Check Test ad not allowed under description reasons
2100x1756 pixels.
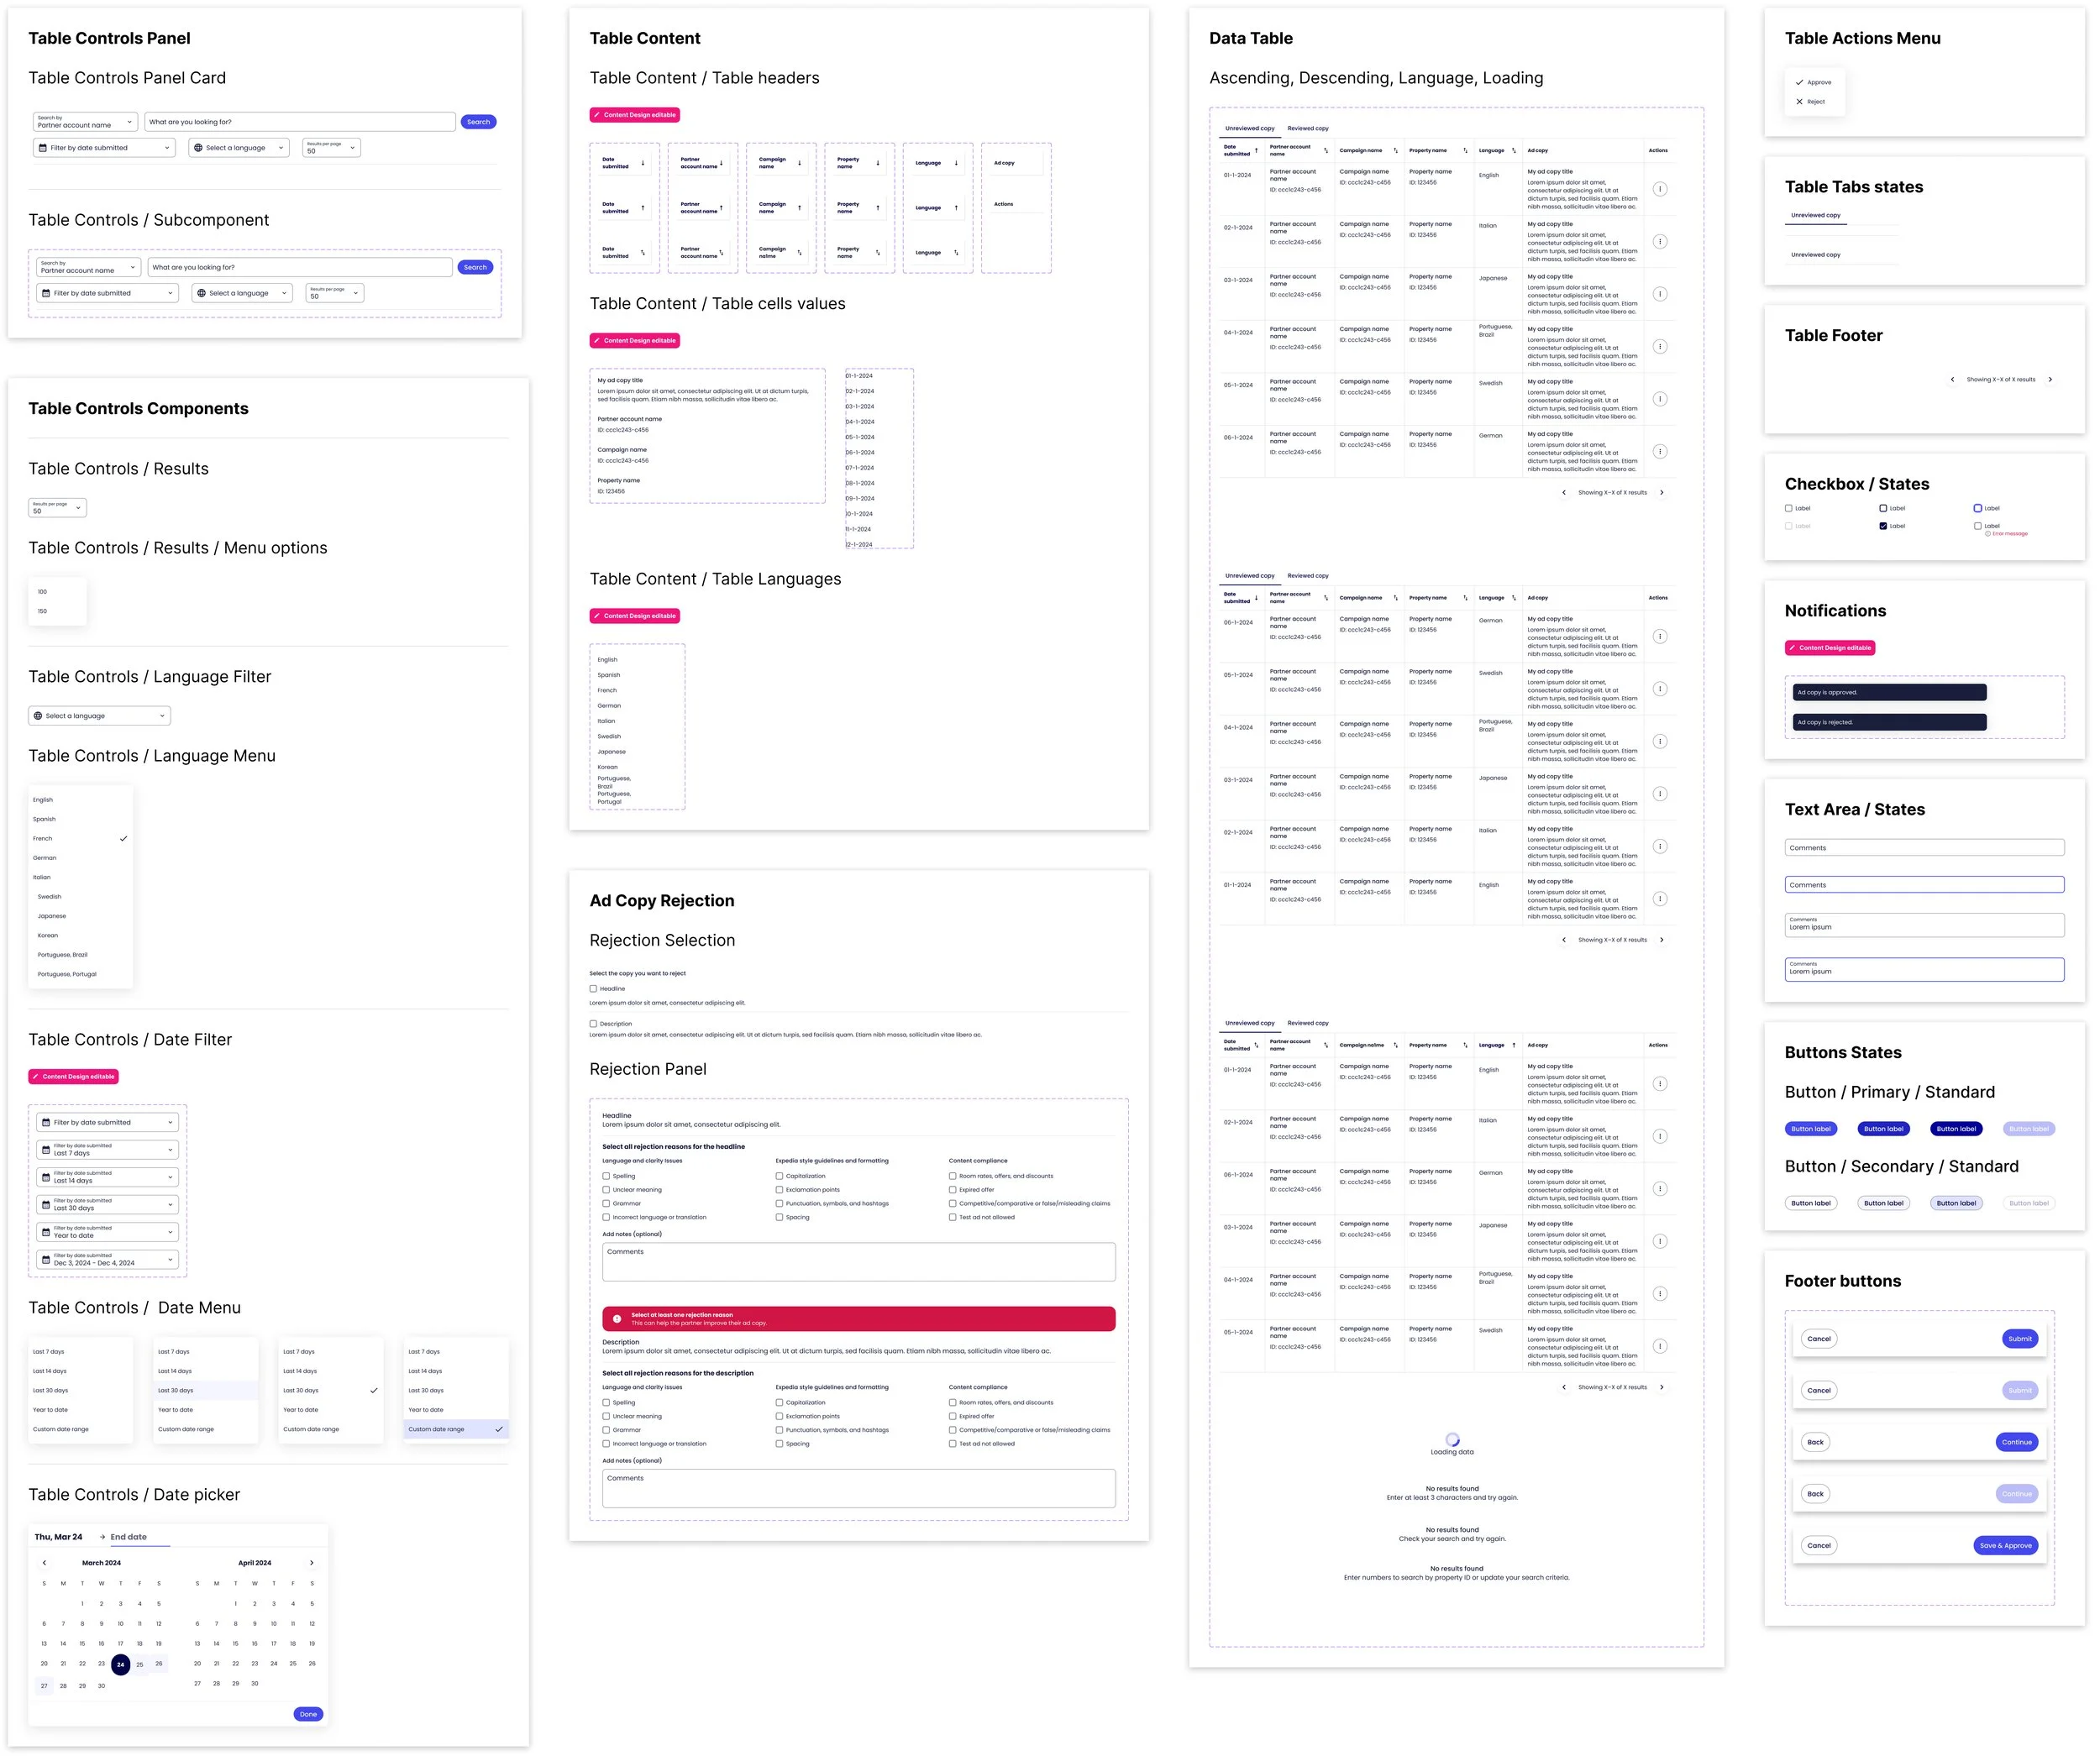(x=952, y=1444)
